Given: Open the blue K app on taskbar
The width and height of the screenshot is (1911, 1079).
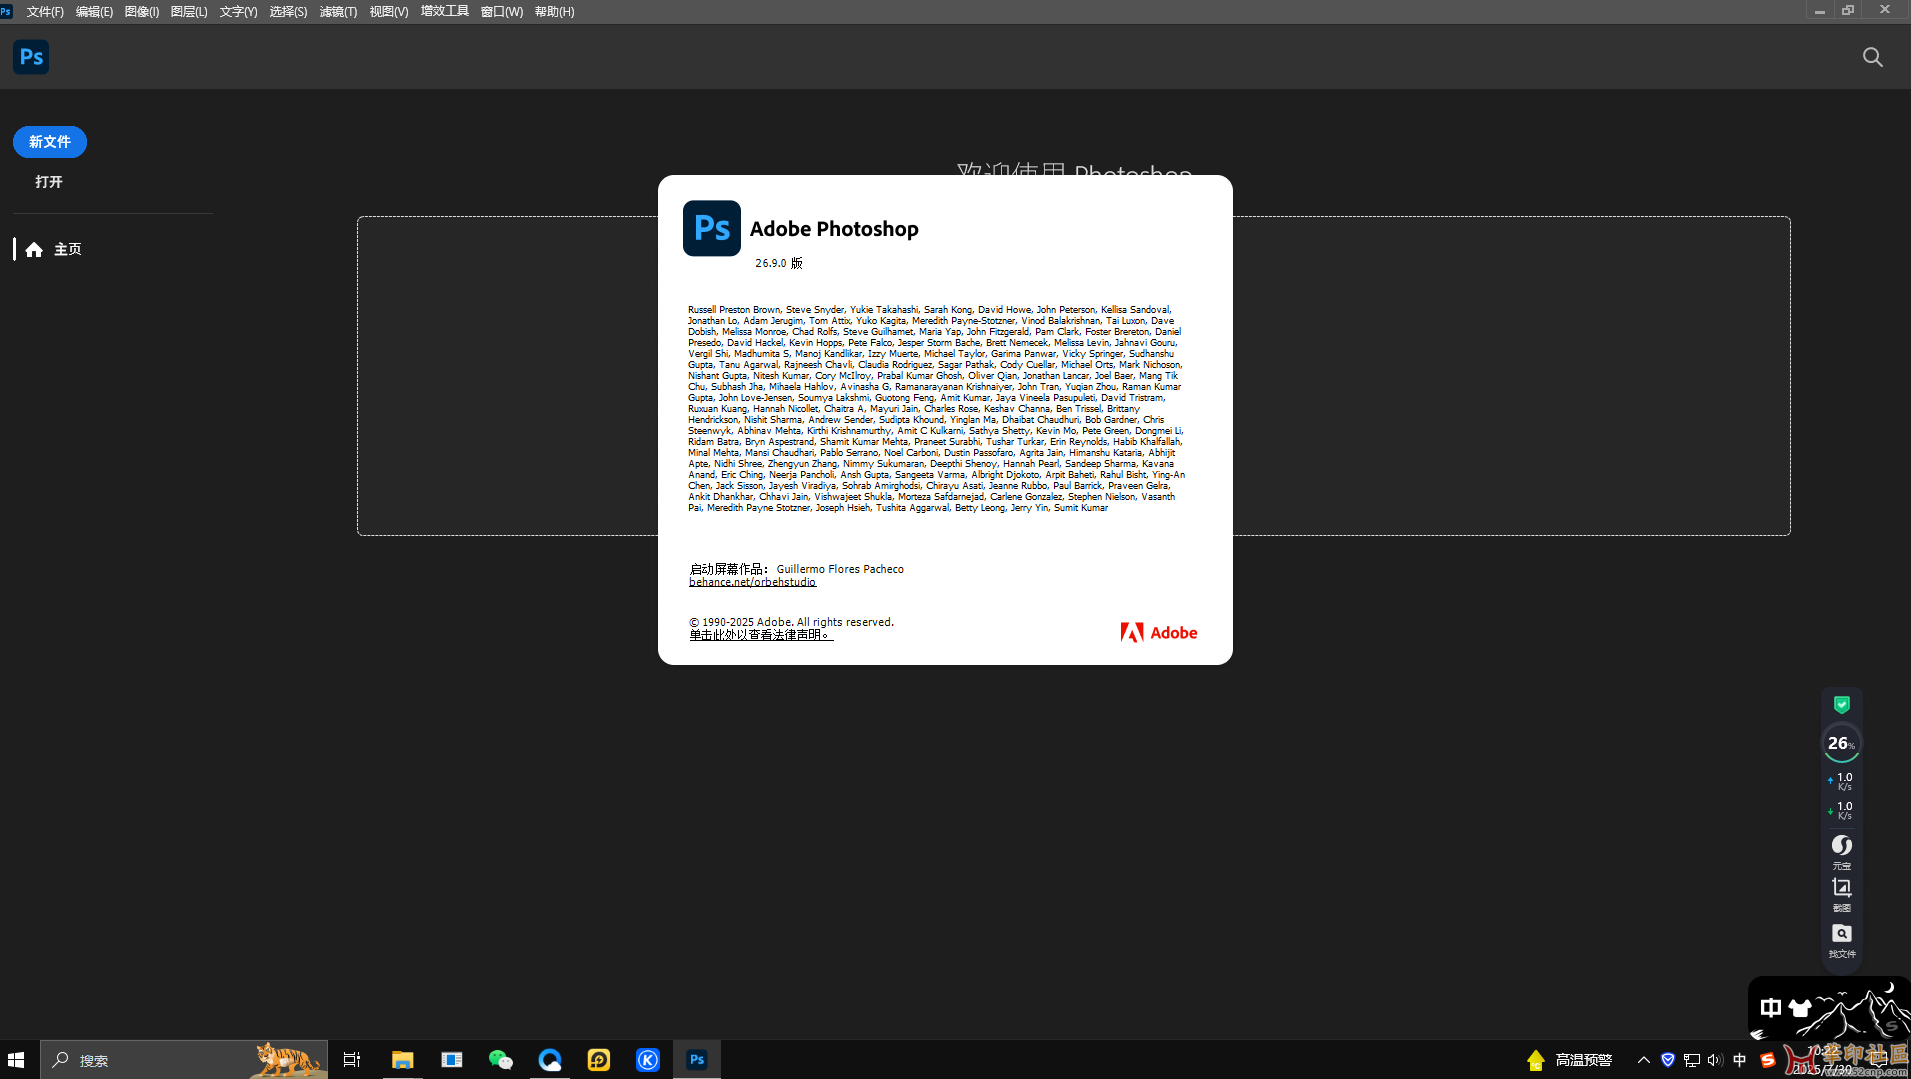Looking at the screenshot, I should (648, 1060).
